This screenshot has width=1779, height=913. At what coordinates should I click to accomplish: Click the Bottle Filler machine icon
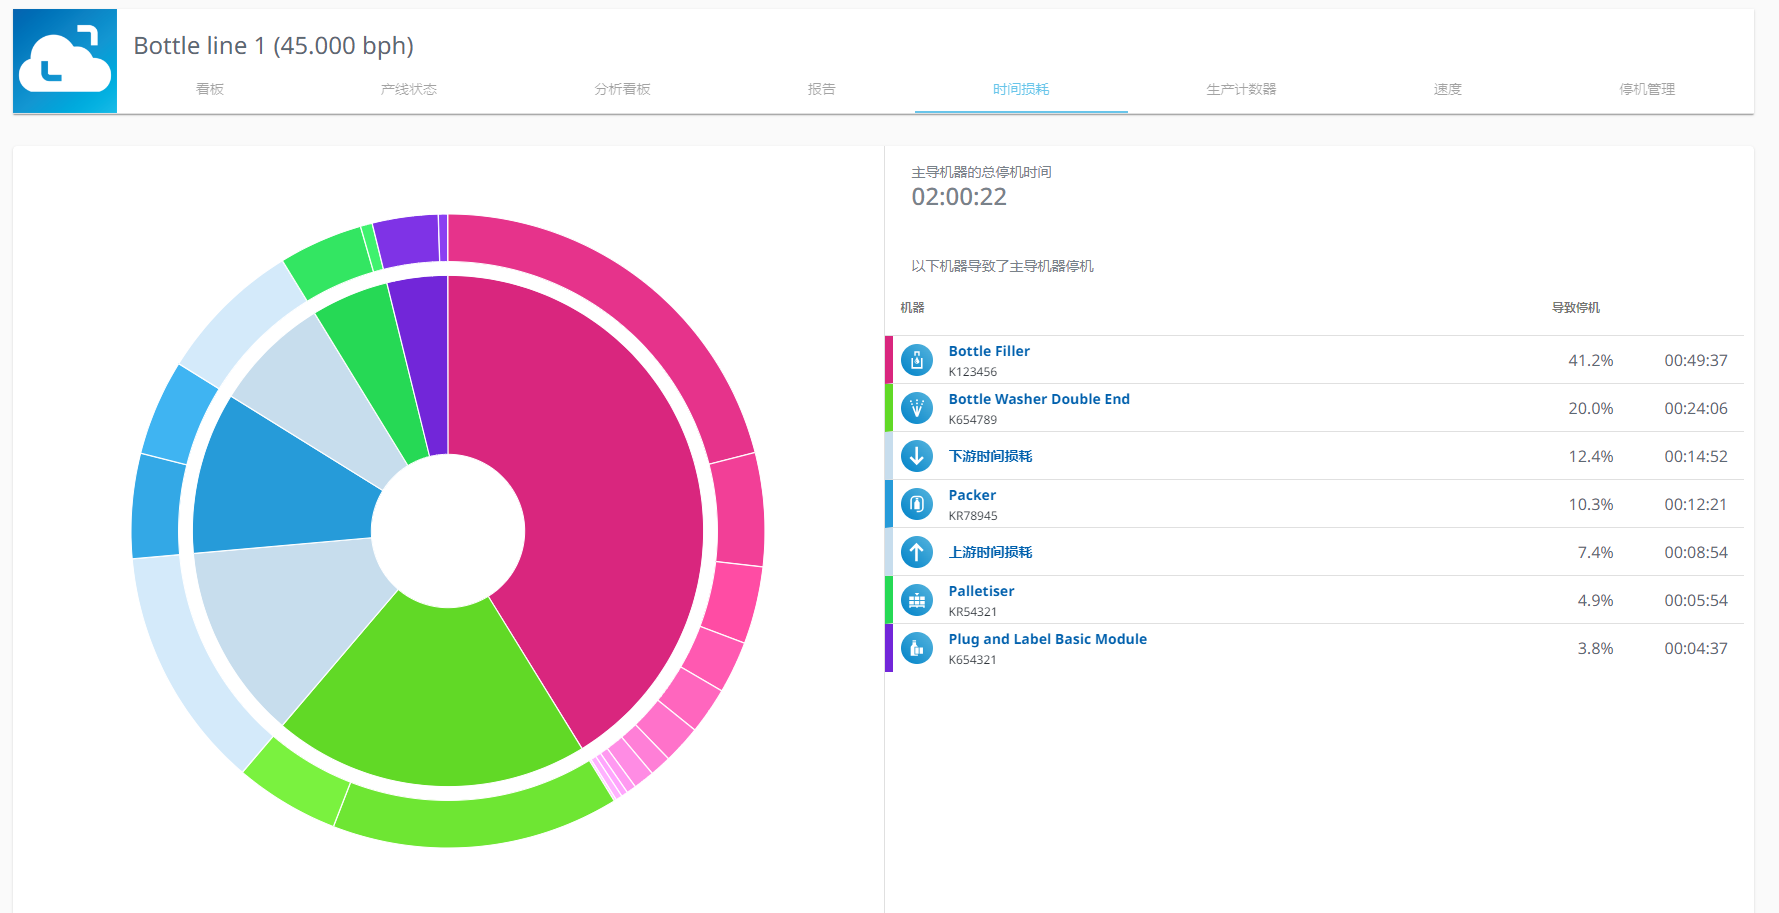click(916, 360)
